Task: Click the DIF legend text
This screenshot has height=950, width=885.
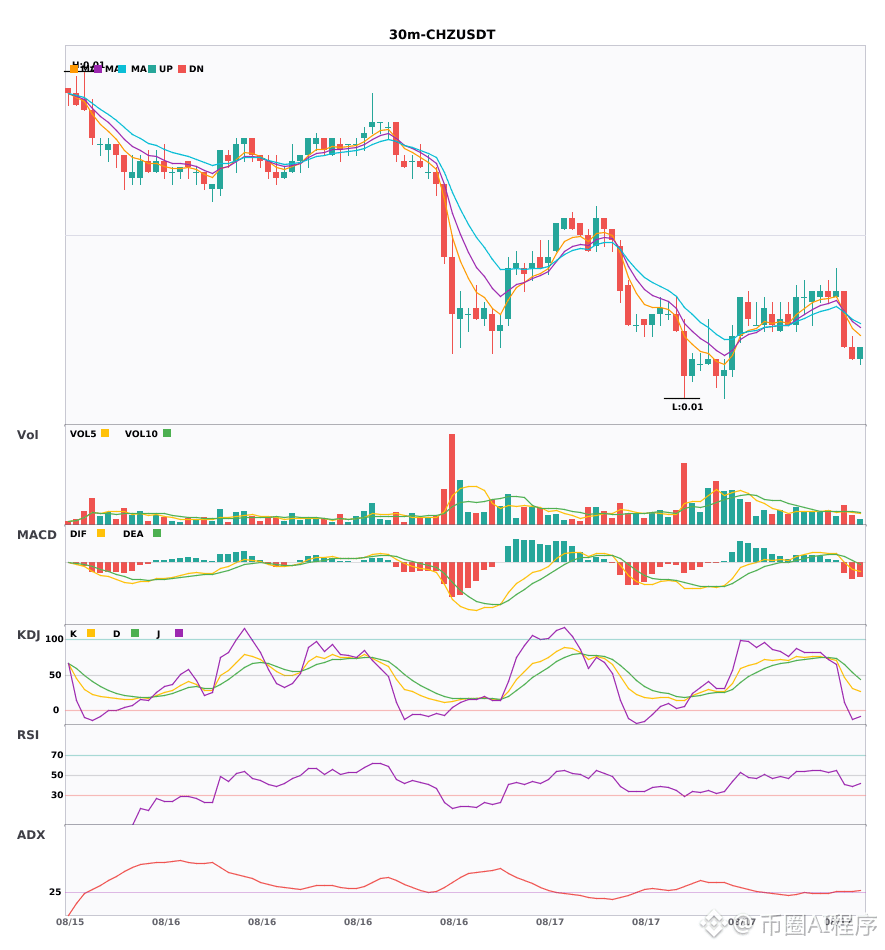Action: tap(78, 534)
